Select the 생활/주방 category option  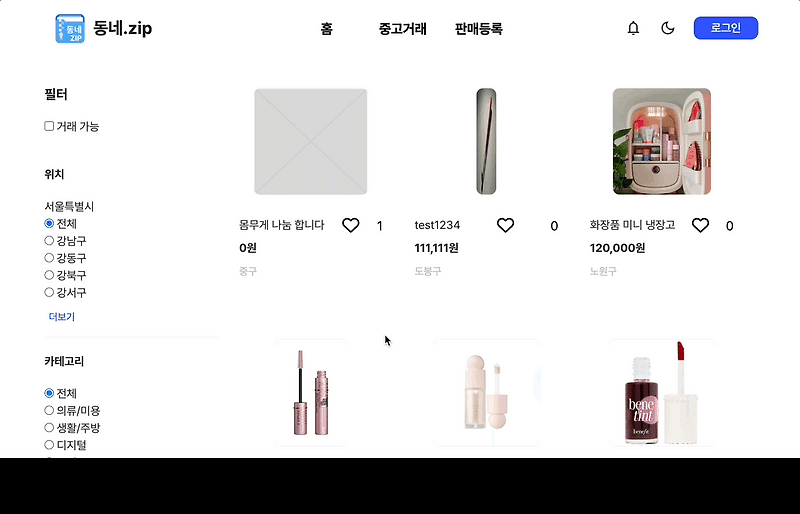[49, 428]
